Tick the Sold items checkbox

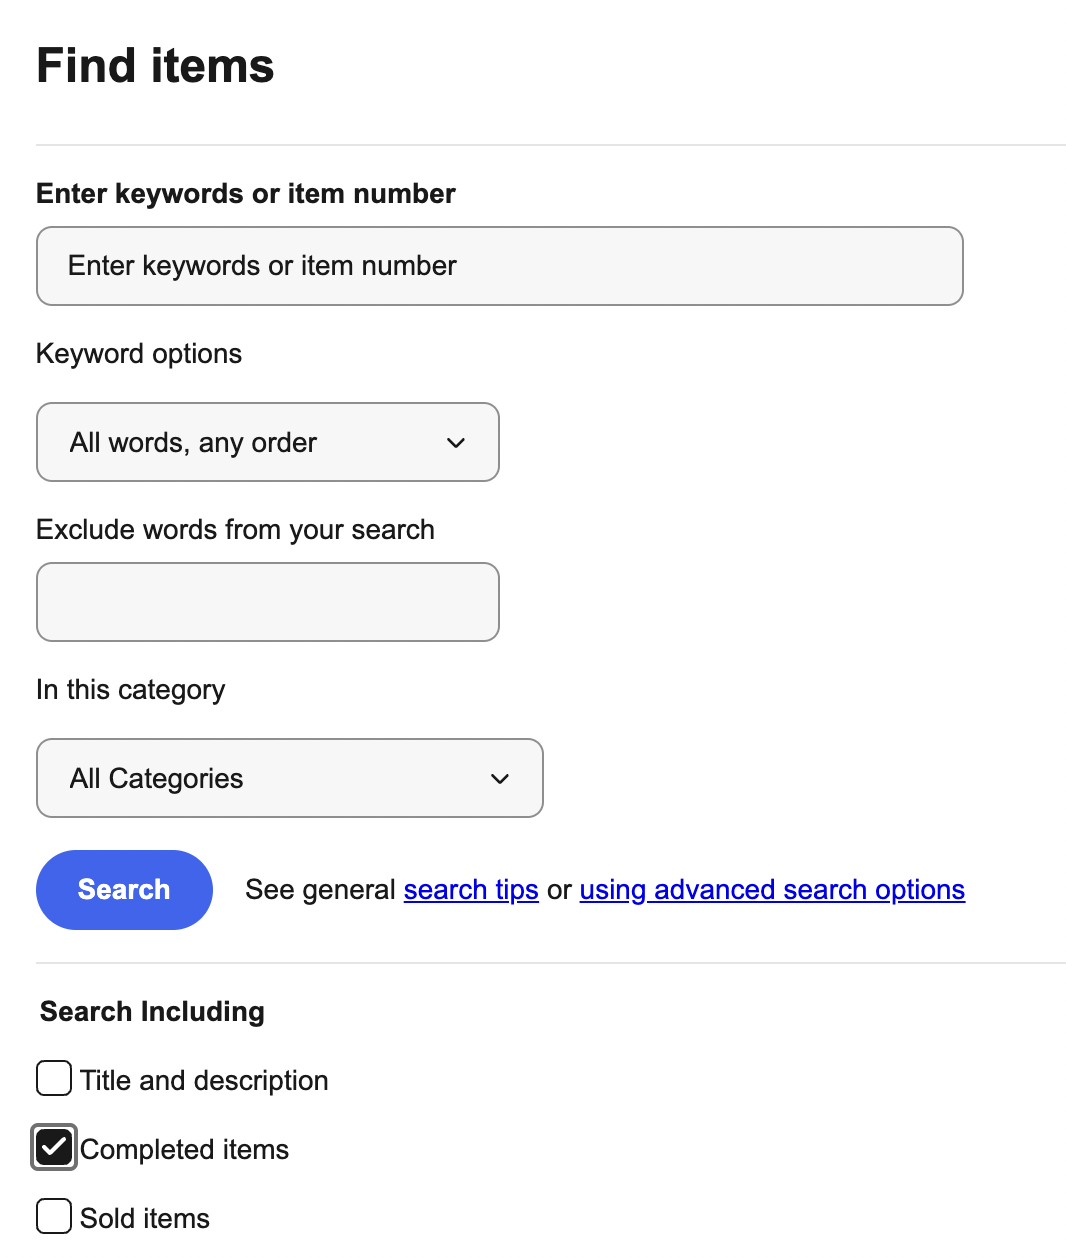54,1217
